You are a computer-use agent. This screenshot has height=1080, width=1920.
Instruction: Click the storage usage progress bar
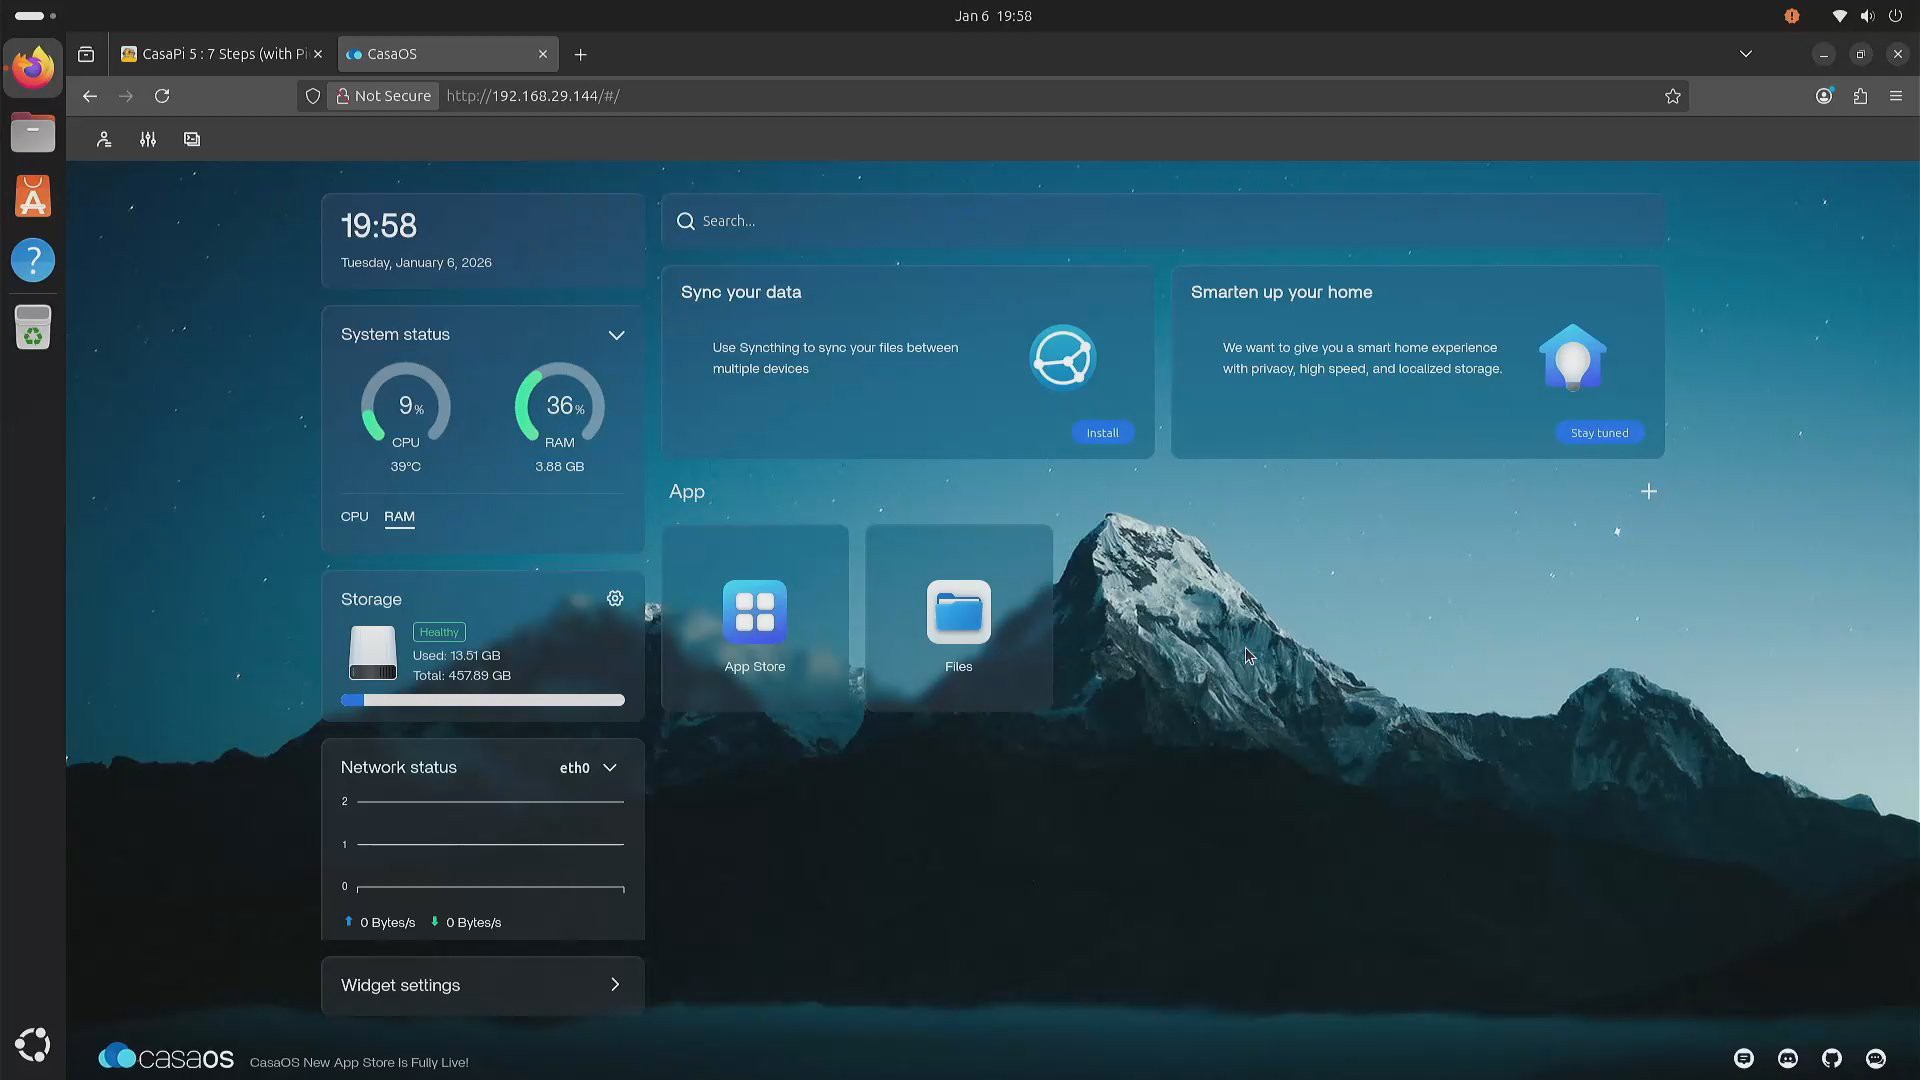pyautogui.click(x=483, y=700)
